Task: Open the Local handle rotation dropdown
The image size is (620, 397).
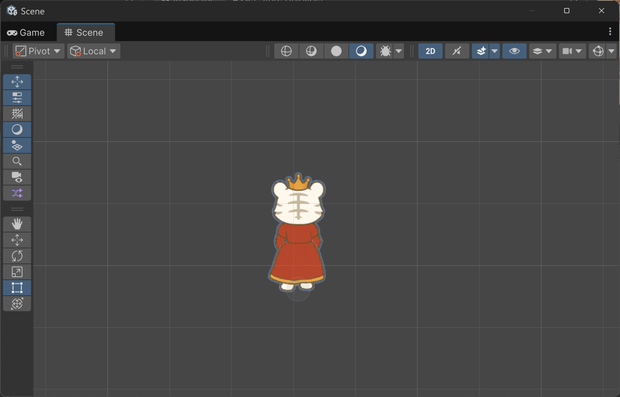Action: [x=93, y=51]
